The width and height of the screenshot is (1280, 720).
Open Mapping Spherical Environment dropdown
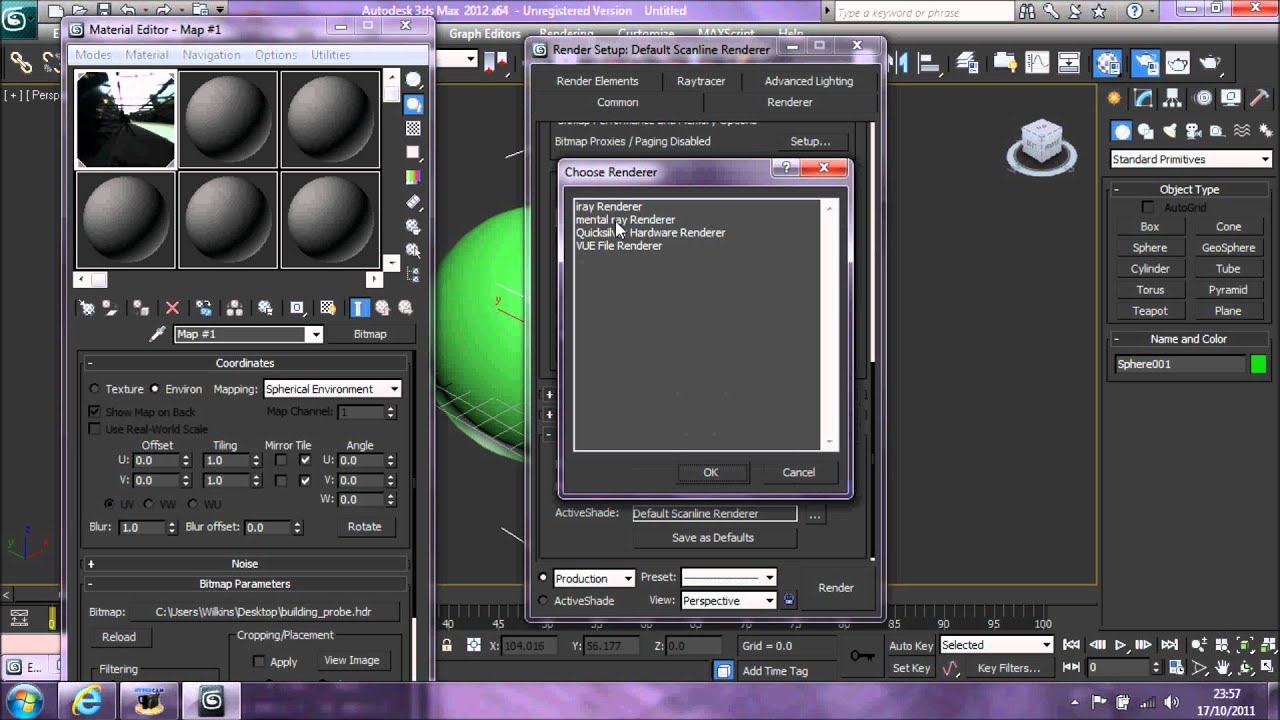point(332,389)
